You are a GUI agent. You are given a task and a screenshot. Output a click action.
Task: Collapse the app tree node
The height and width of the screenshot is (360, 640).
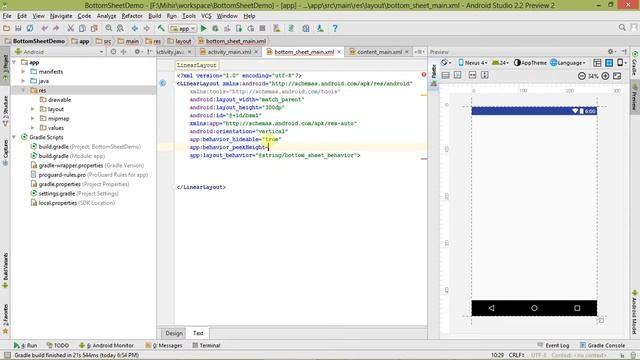[14, 62]
